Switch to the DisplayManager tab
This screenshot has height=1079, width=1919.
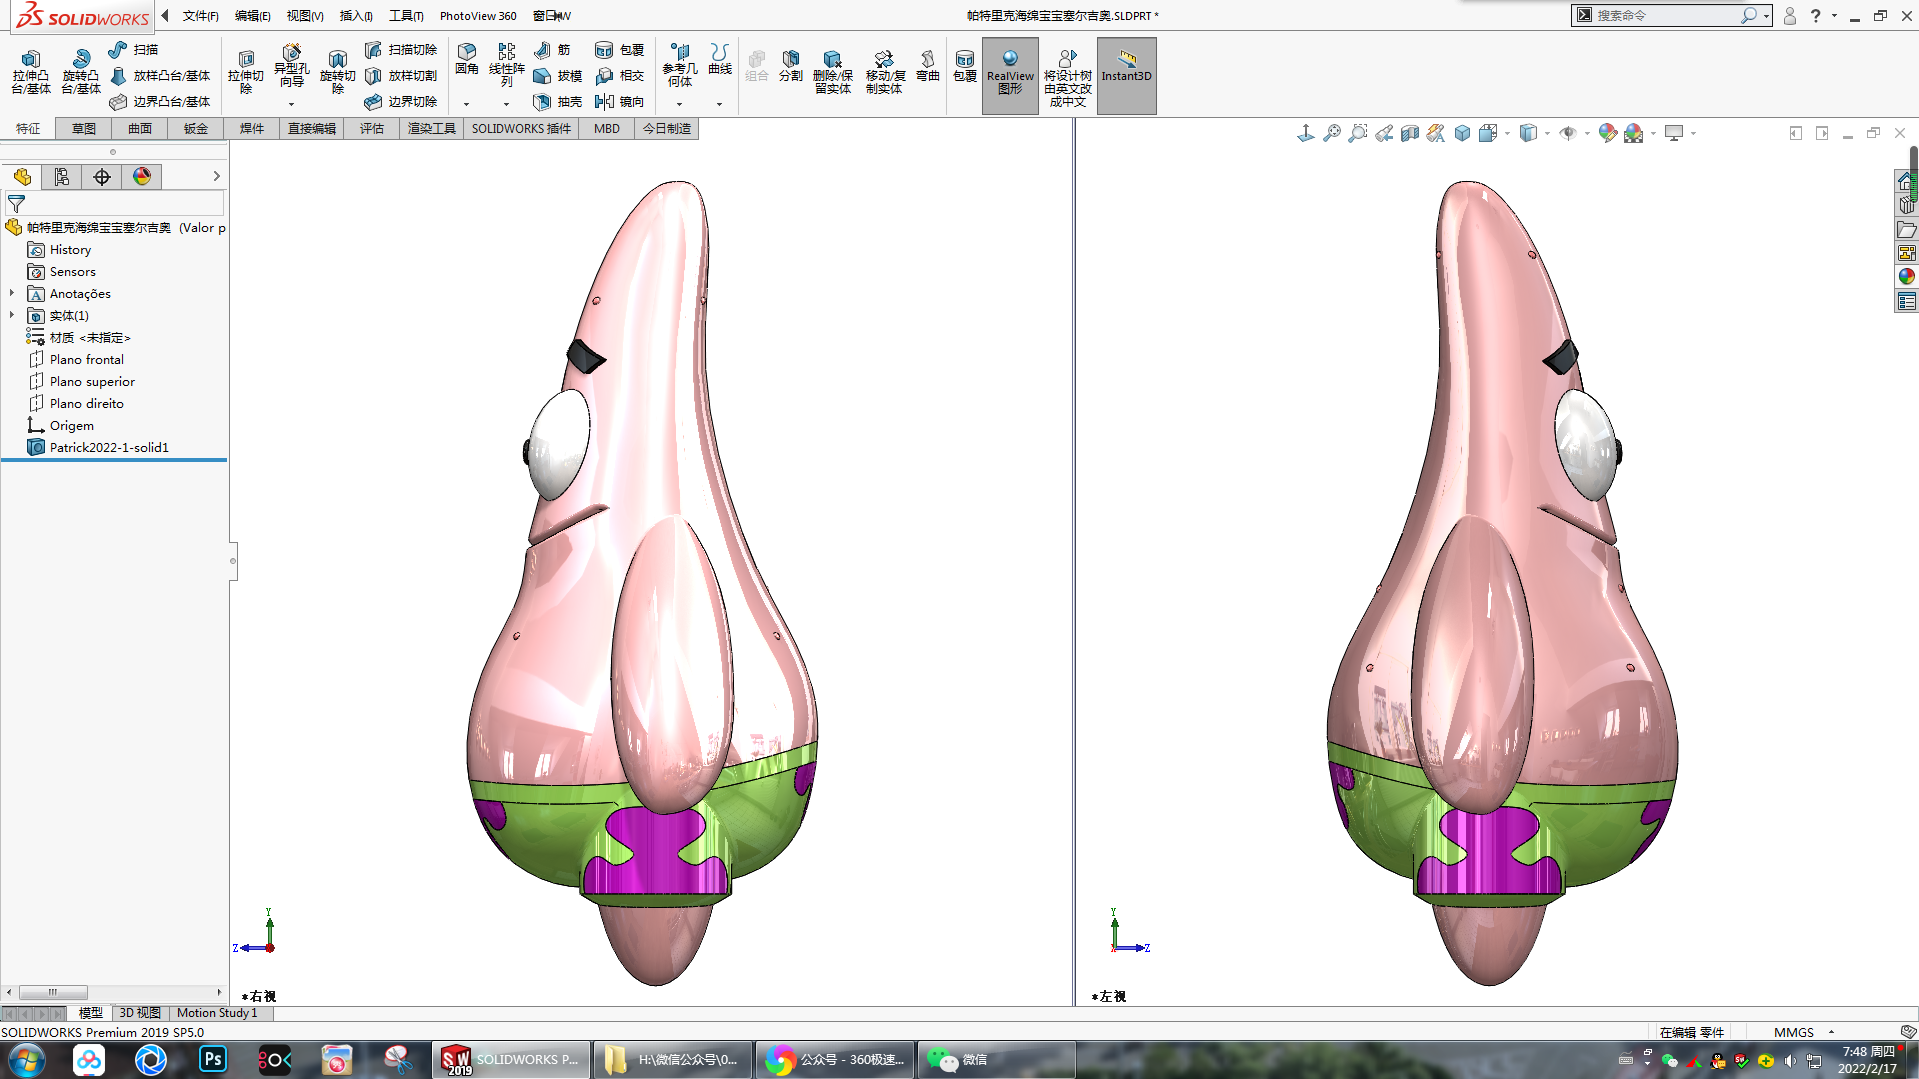[x=142, y=177]
